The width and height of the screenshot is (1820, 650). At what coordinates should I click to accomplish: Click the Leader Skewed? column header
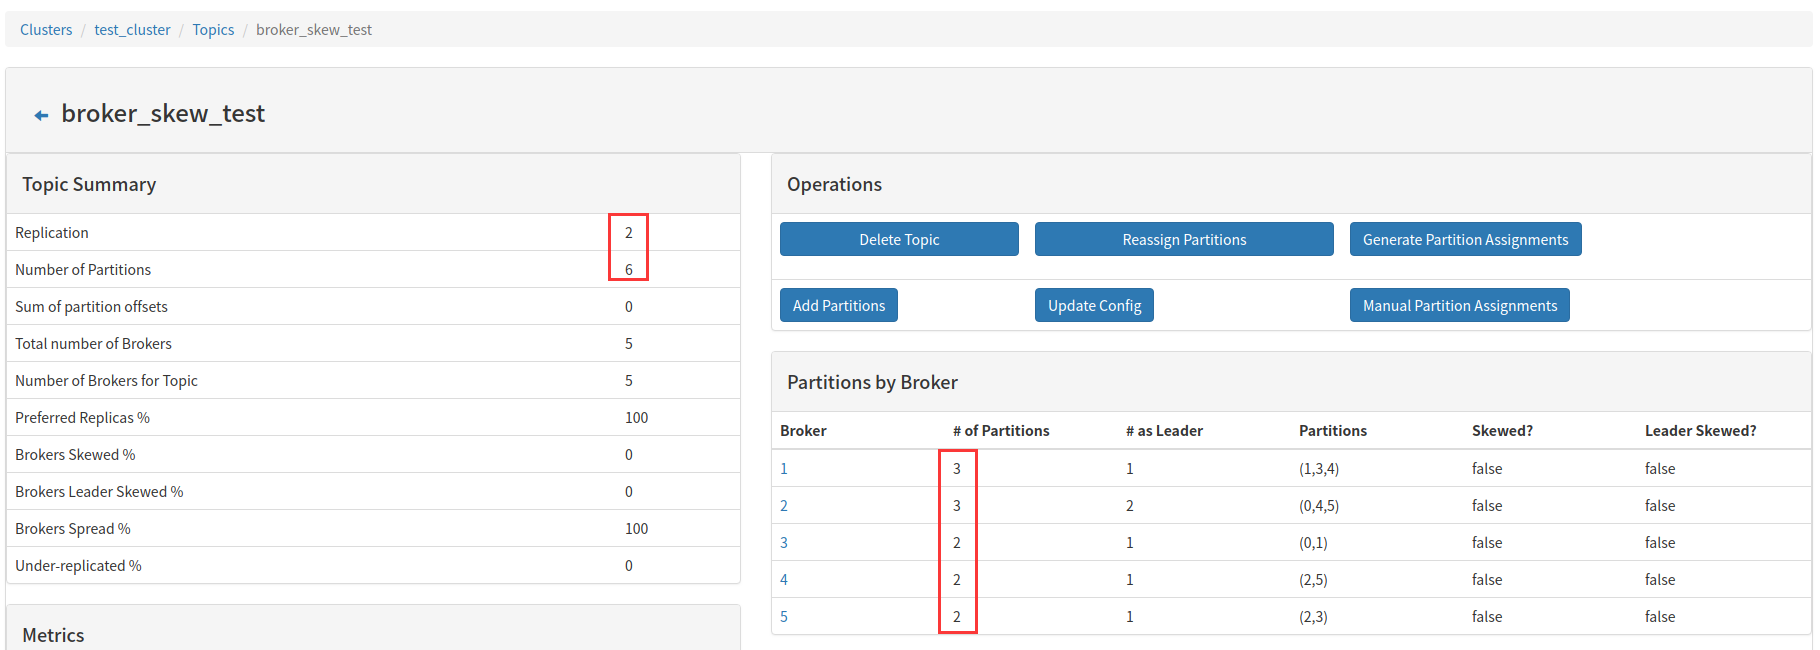point(1700,430)
